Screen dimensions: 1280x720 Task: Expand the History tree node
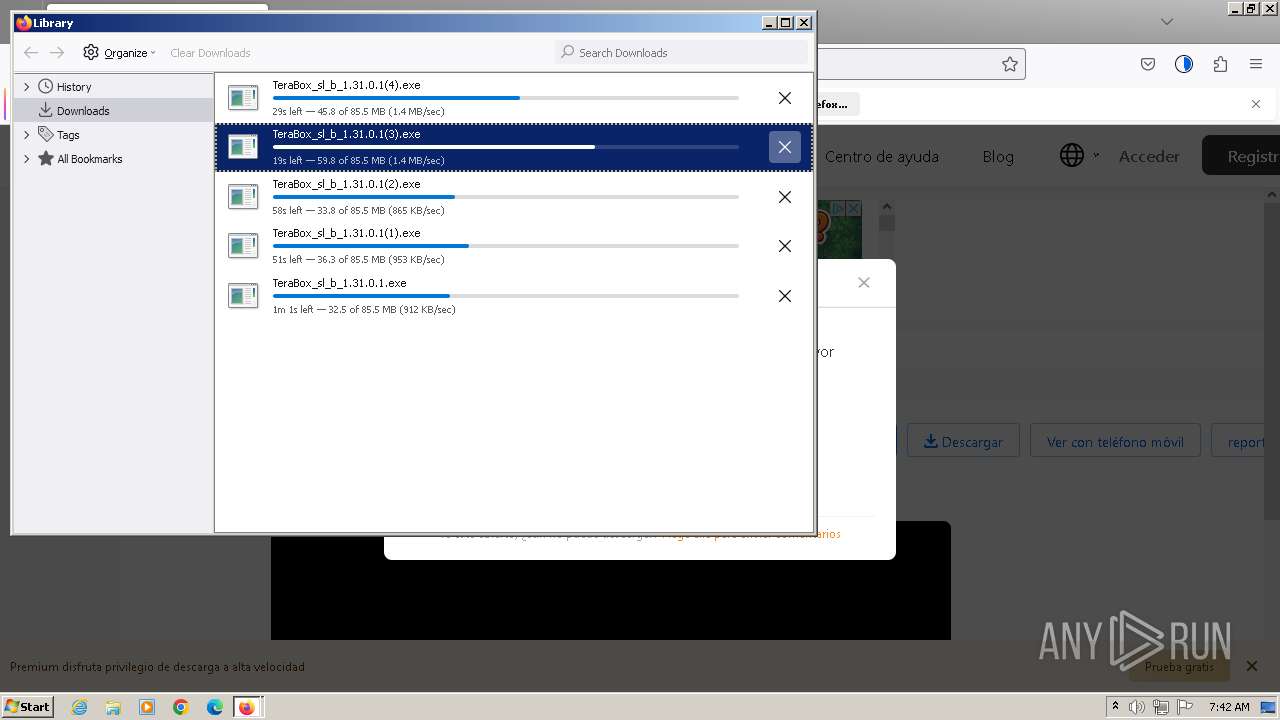click(x=27, y=87)
